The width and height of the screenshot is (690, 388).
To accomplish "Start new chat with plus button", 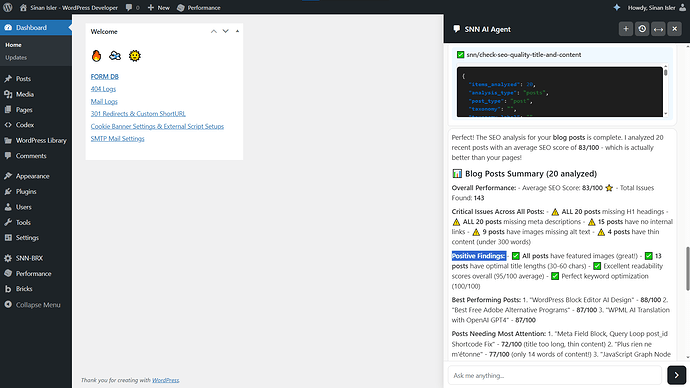I will [x=625, y=29].
